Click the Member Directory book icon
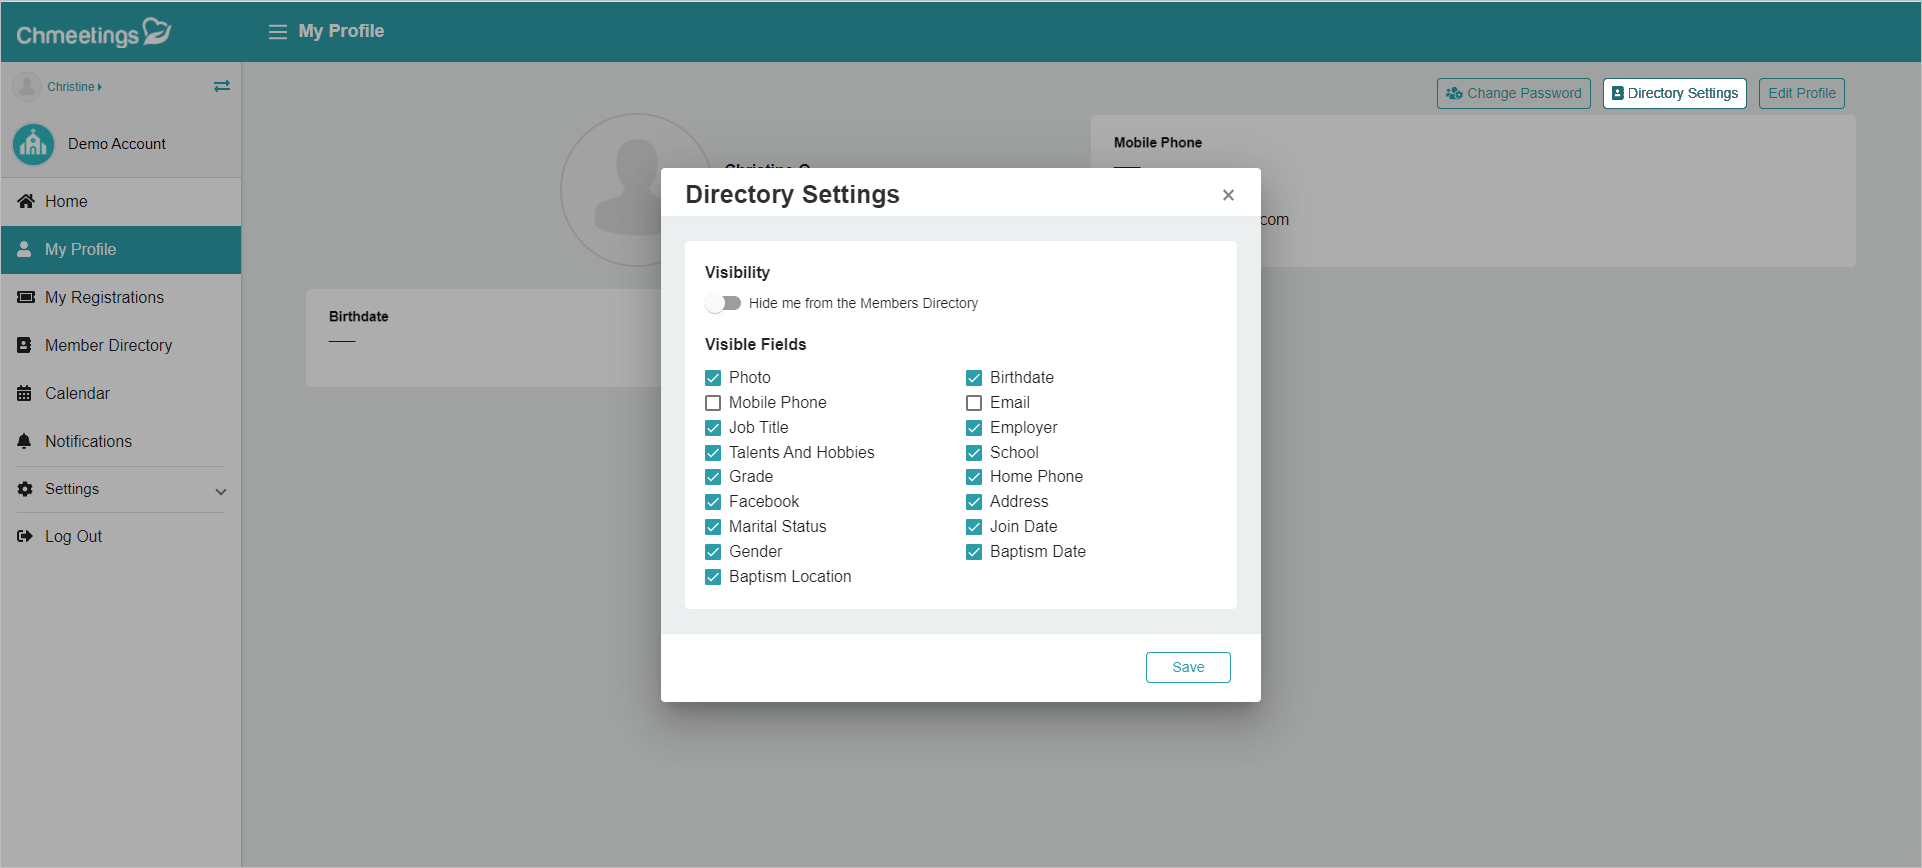Screen dimensions: 1922x868 (x=24, y=345)
